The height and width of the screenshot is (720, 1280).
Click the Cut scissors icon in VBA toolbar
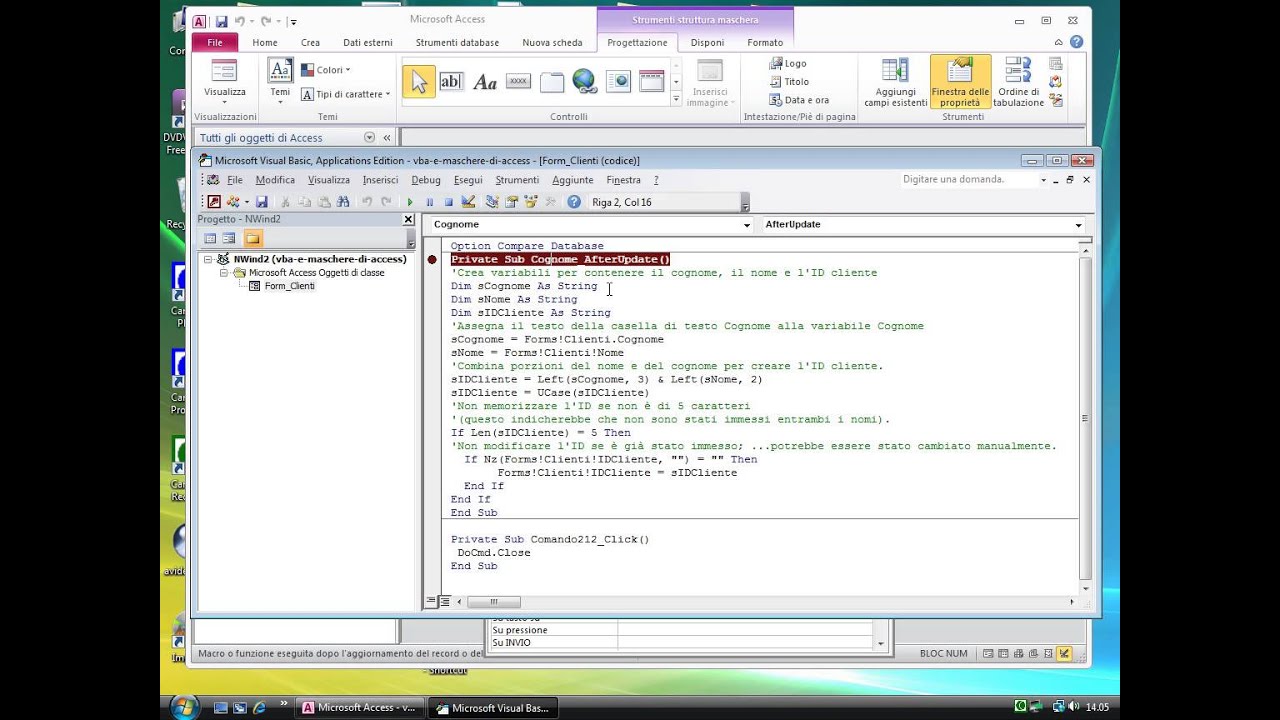(x=285, y=202)
